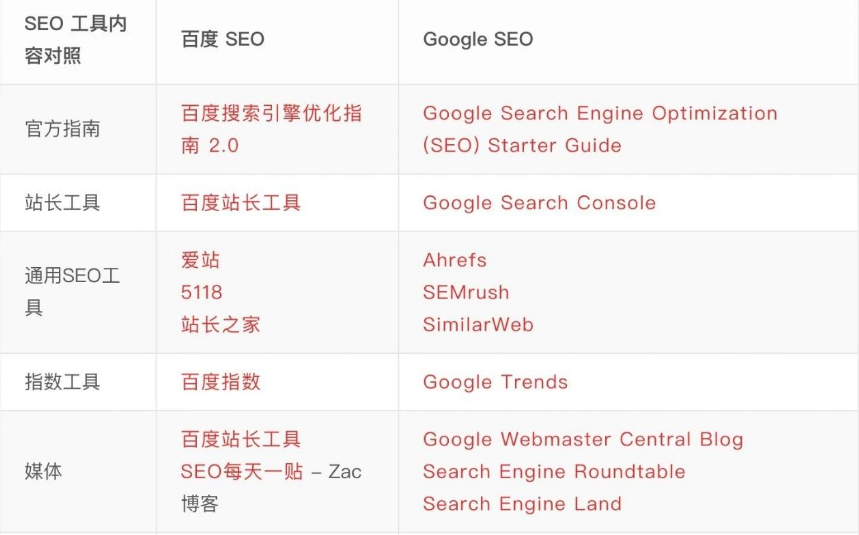Open Google Webmaster Central Blog link
The height and width of the screenshot is (535, 859).
(583, 439)
